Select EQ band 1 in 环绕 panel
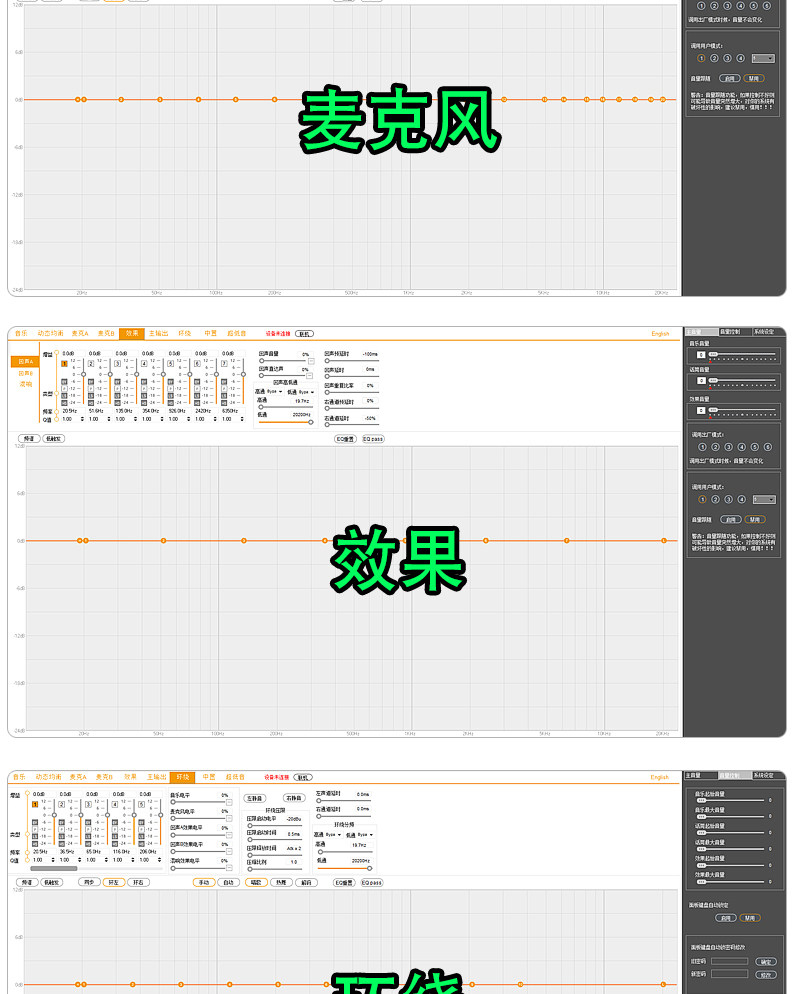This screenshot has height=994, width=800. pos(35,804)
